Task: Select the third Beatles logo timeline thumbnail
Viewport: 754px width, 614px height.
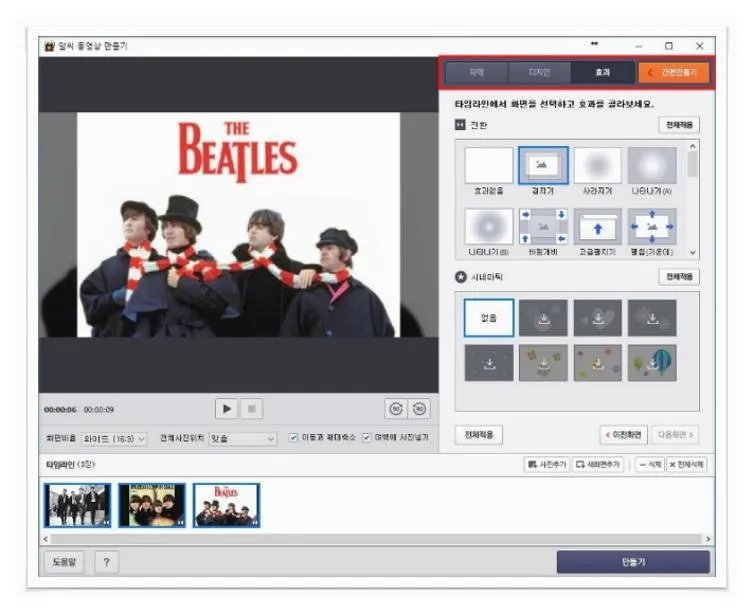Action: coord(226,505)
